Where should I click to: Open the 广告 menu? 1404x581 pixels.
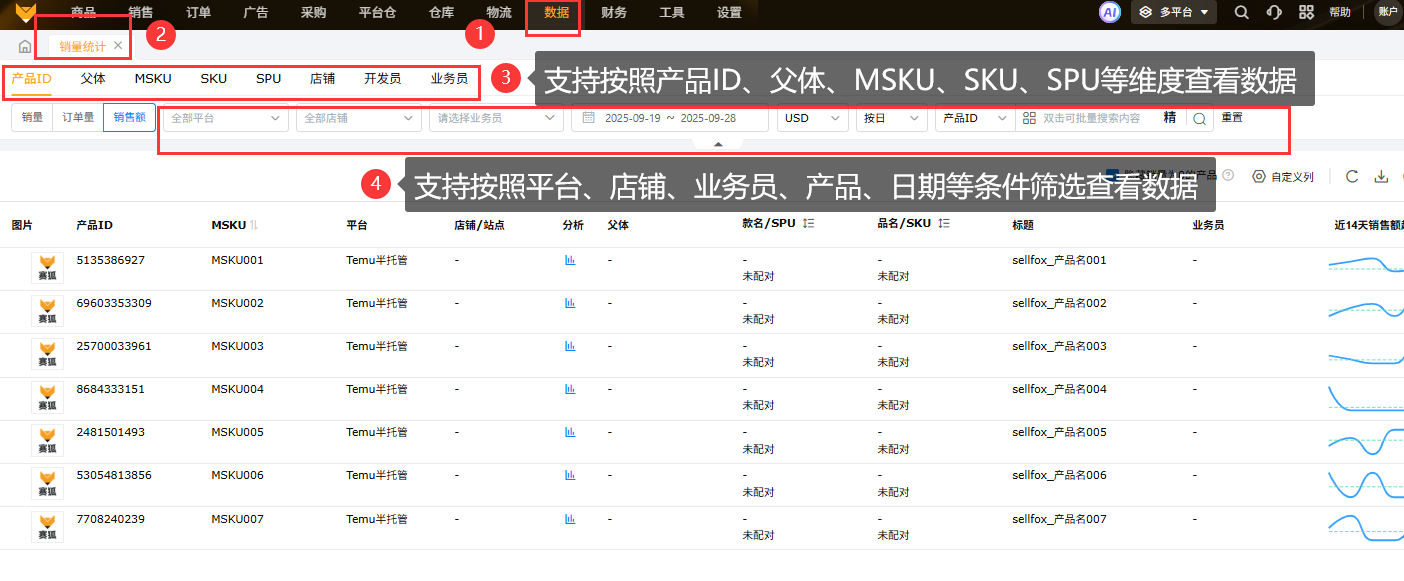pos(256,13)
